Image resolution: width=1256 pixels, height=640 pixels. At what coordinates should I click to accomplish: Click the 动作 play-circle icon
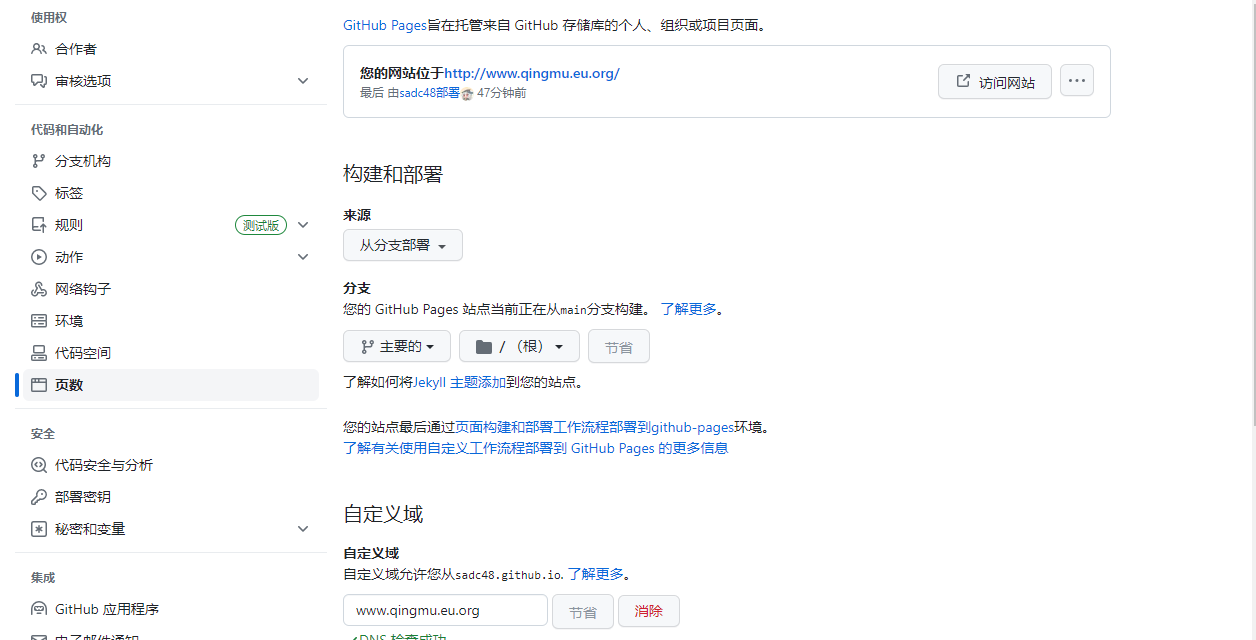pyautogui.click(x=39, y=257)
